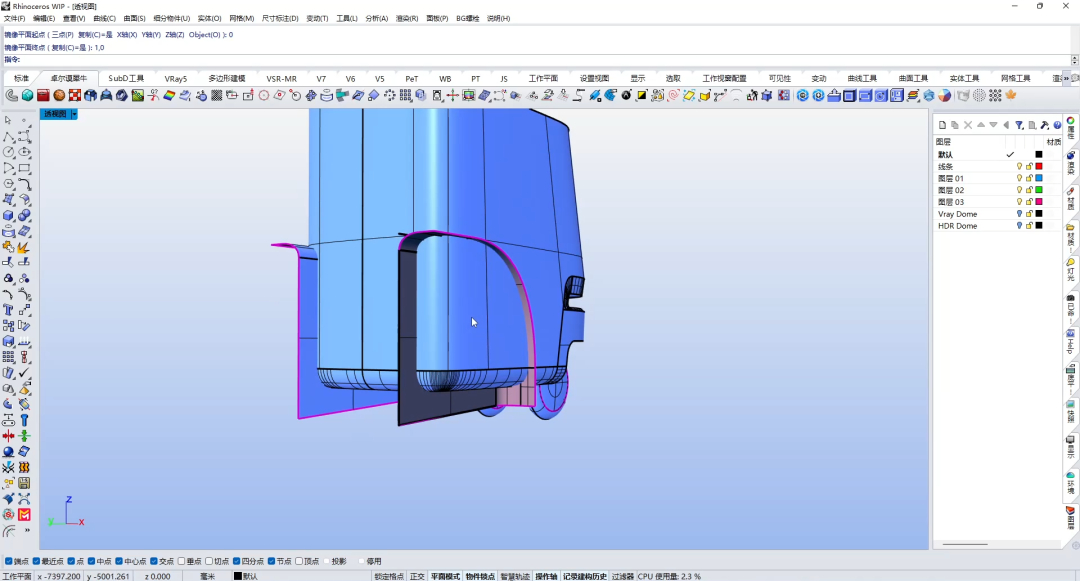The image size is (1080, 581).
Task: Click the red box icon in top toolbar
Action: [43, 96]
